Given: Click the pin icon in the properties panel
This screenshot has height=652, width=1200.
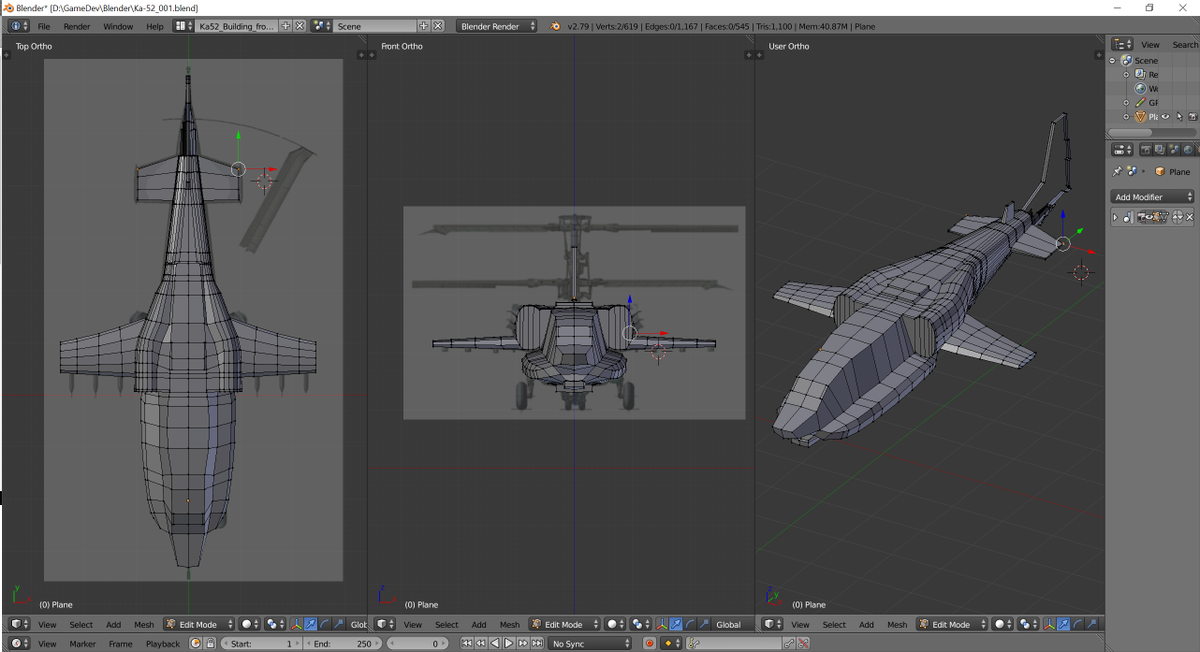Looking at the screenshot, I should pyautogui.click(x=1117, y=172).
